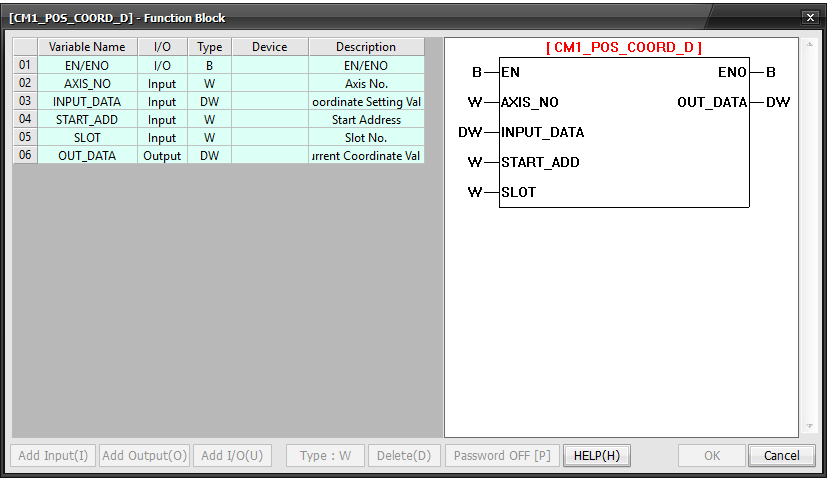Viewport: 827px width, 478px height.
Task: Click the ENO pin label in diagram
Action: [x=732, y=72]
